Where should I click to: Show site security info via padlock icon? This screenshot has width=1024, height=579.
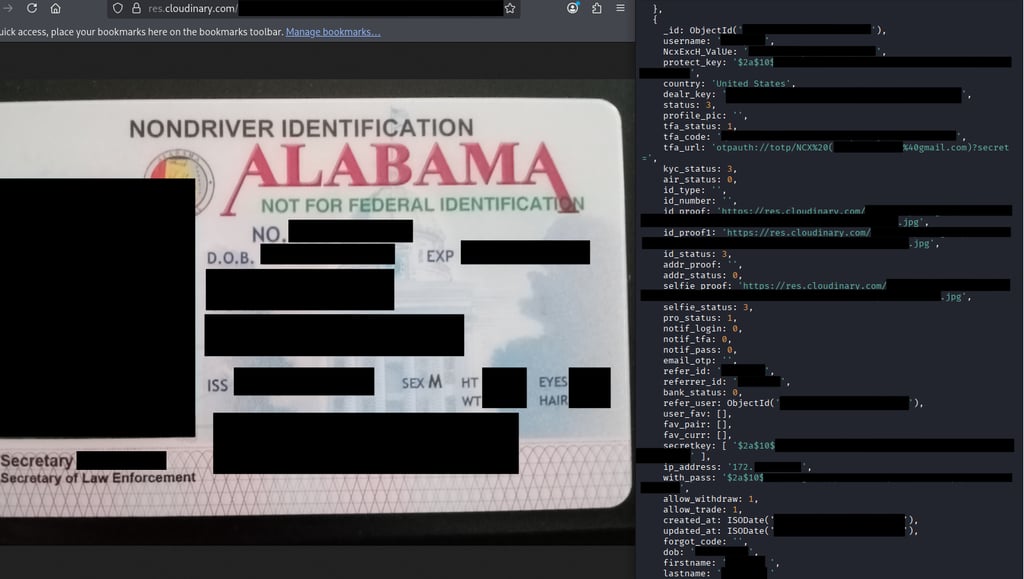pyautogui.click(x=136, y=8)
